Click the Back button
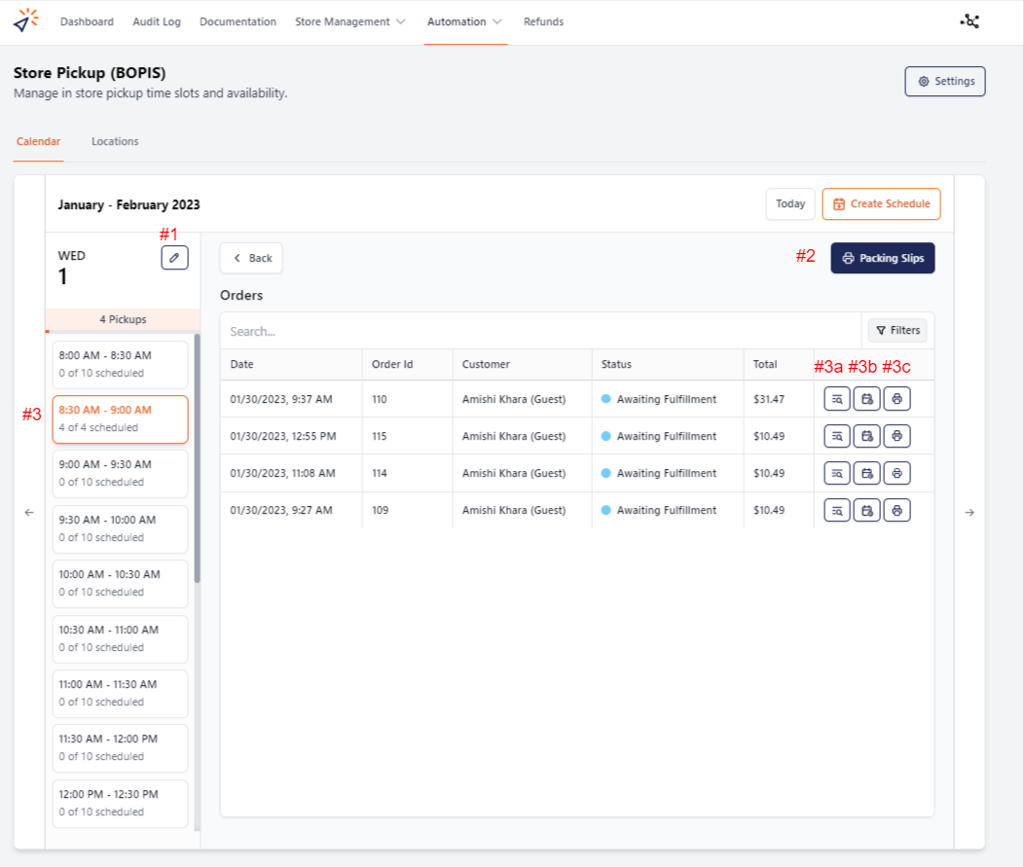 251,258
